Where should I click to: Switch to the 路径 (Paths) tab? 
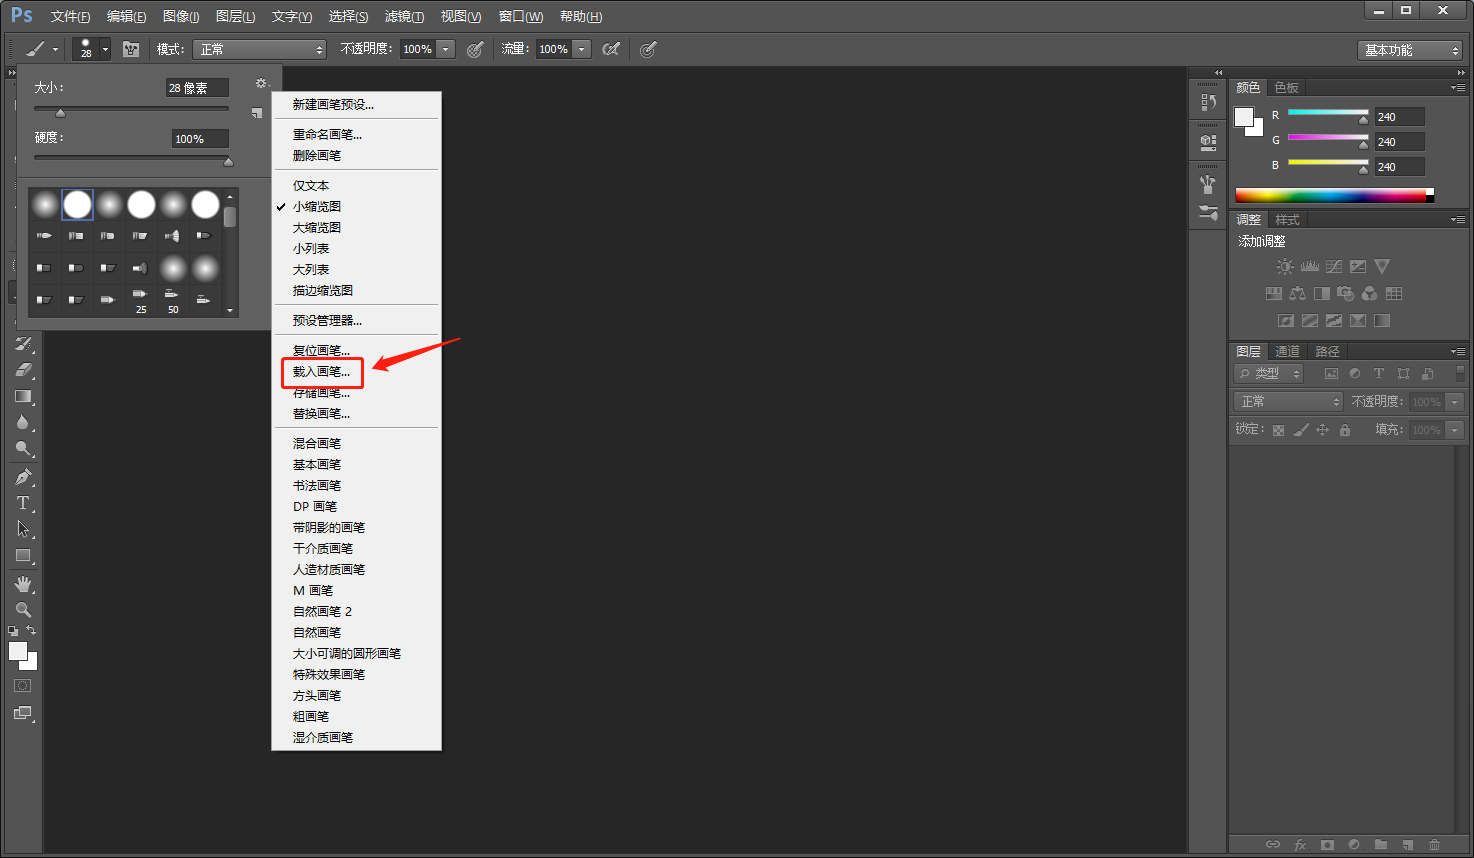[x=1327, y=352]
